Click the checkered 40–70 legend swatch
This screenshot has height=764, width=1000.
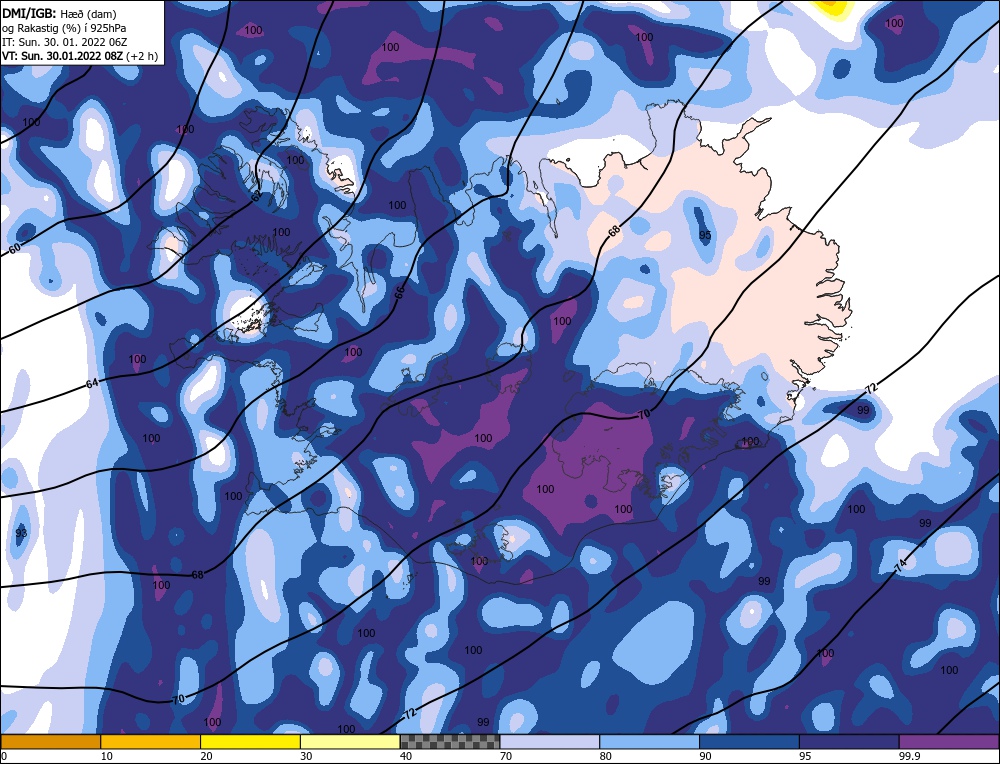450,742
